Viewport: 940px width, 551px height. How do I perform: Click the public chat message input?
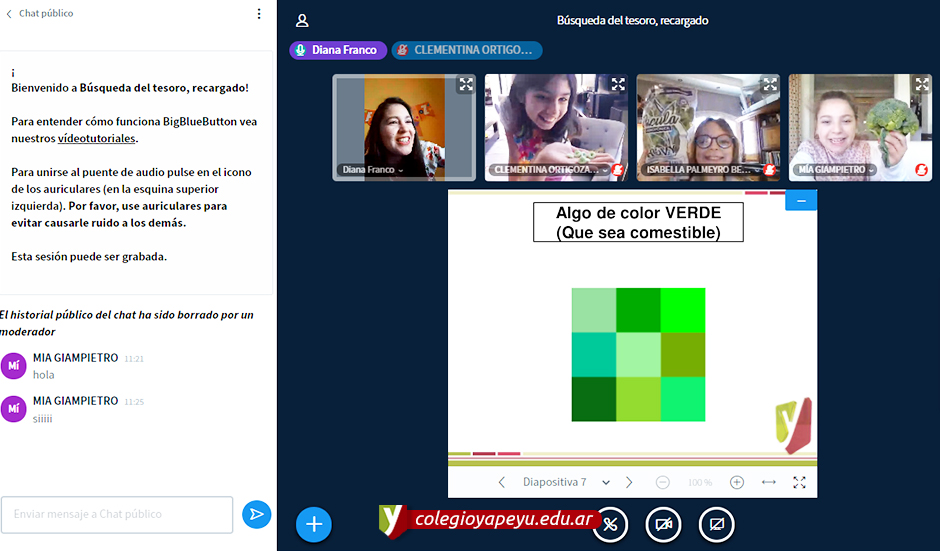pos(117,514)
